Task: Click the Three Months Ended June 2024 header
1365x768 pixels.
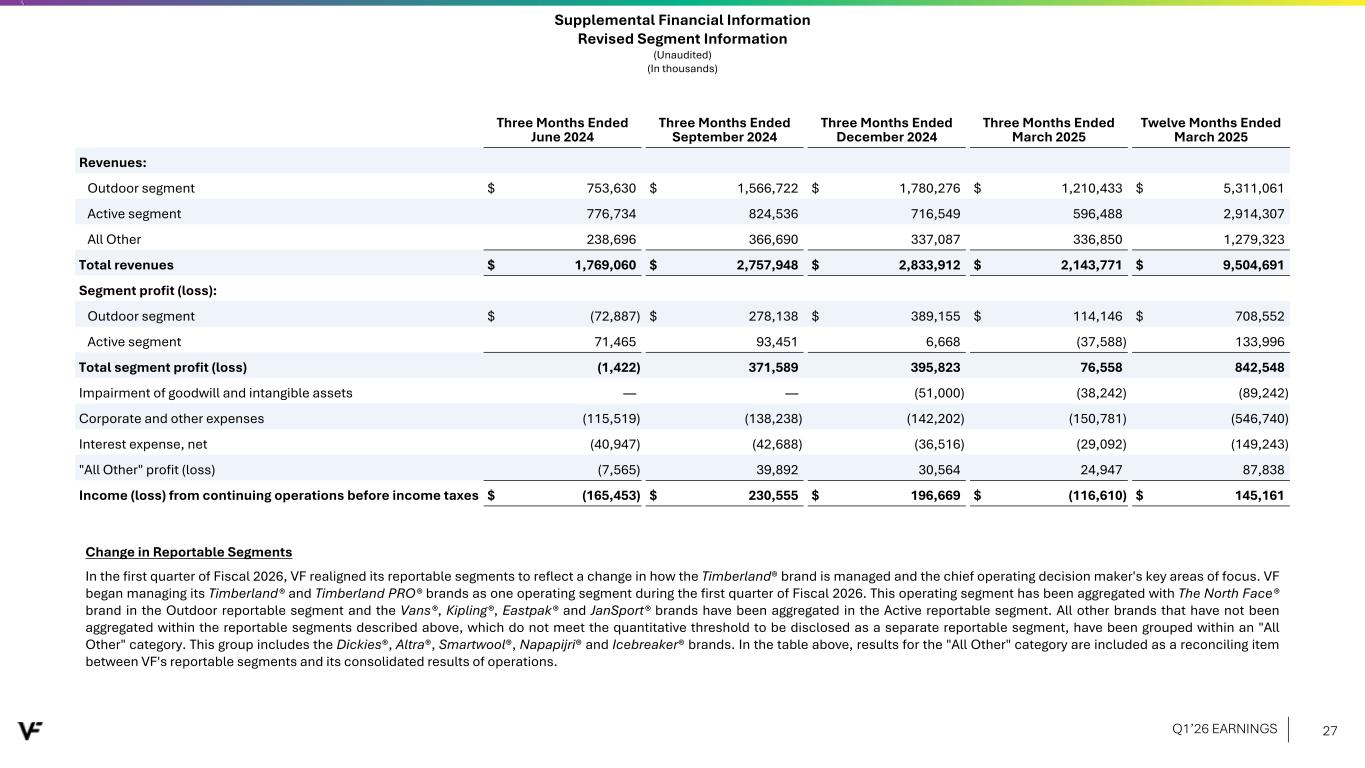Action: point(562,130)
